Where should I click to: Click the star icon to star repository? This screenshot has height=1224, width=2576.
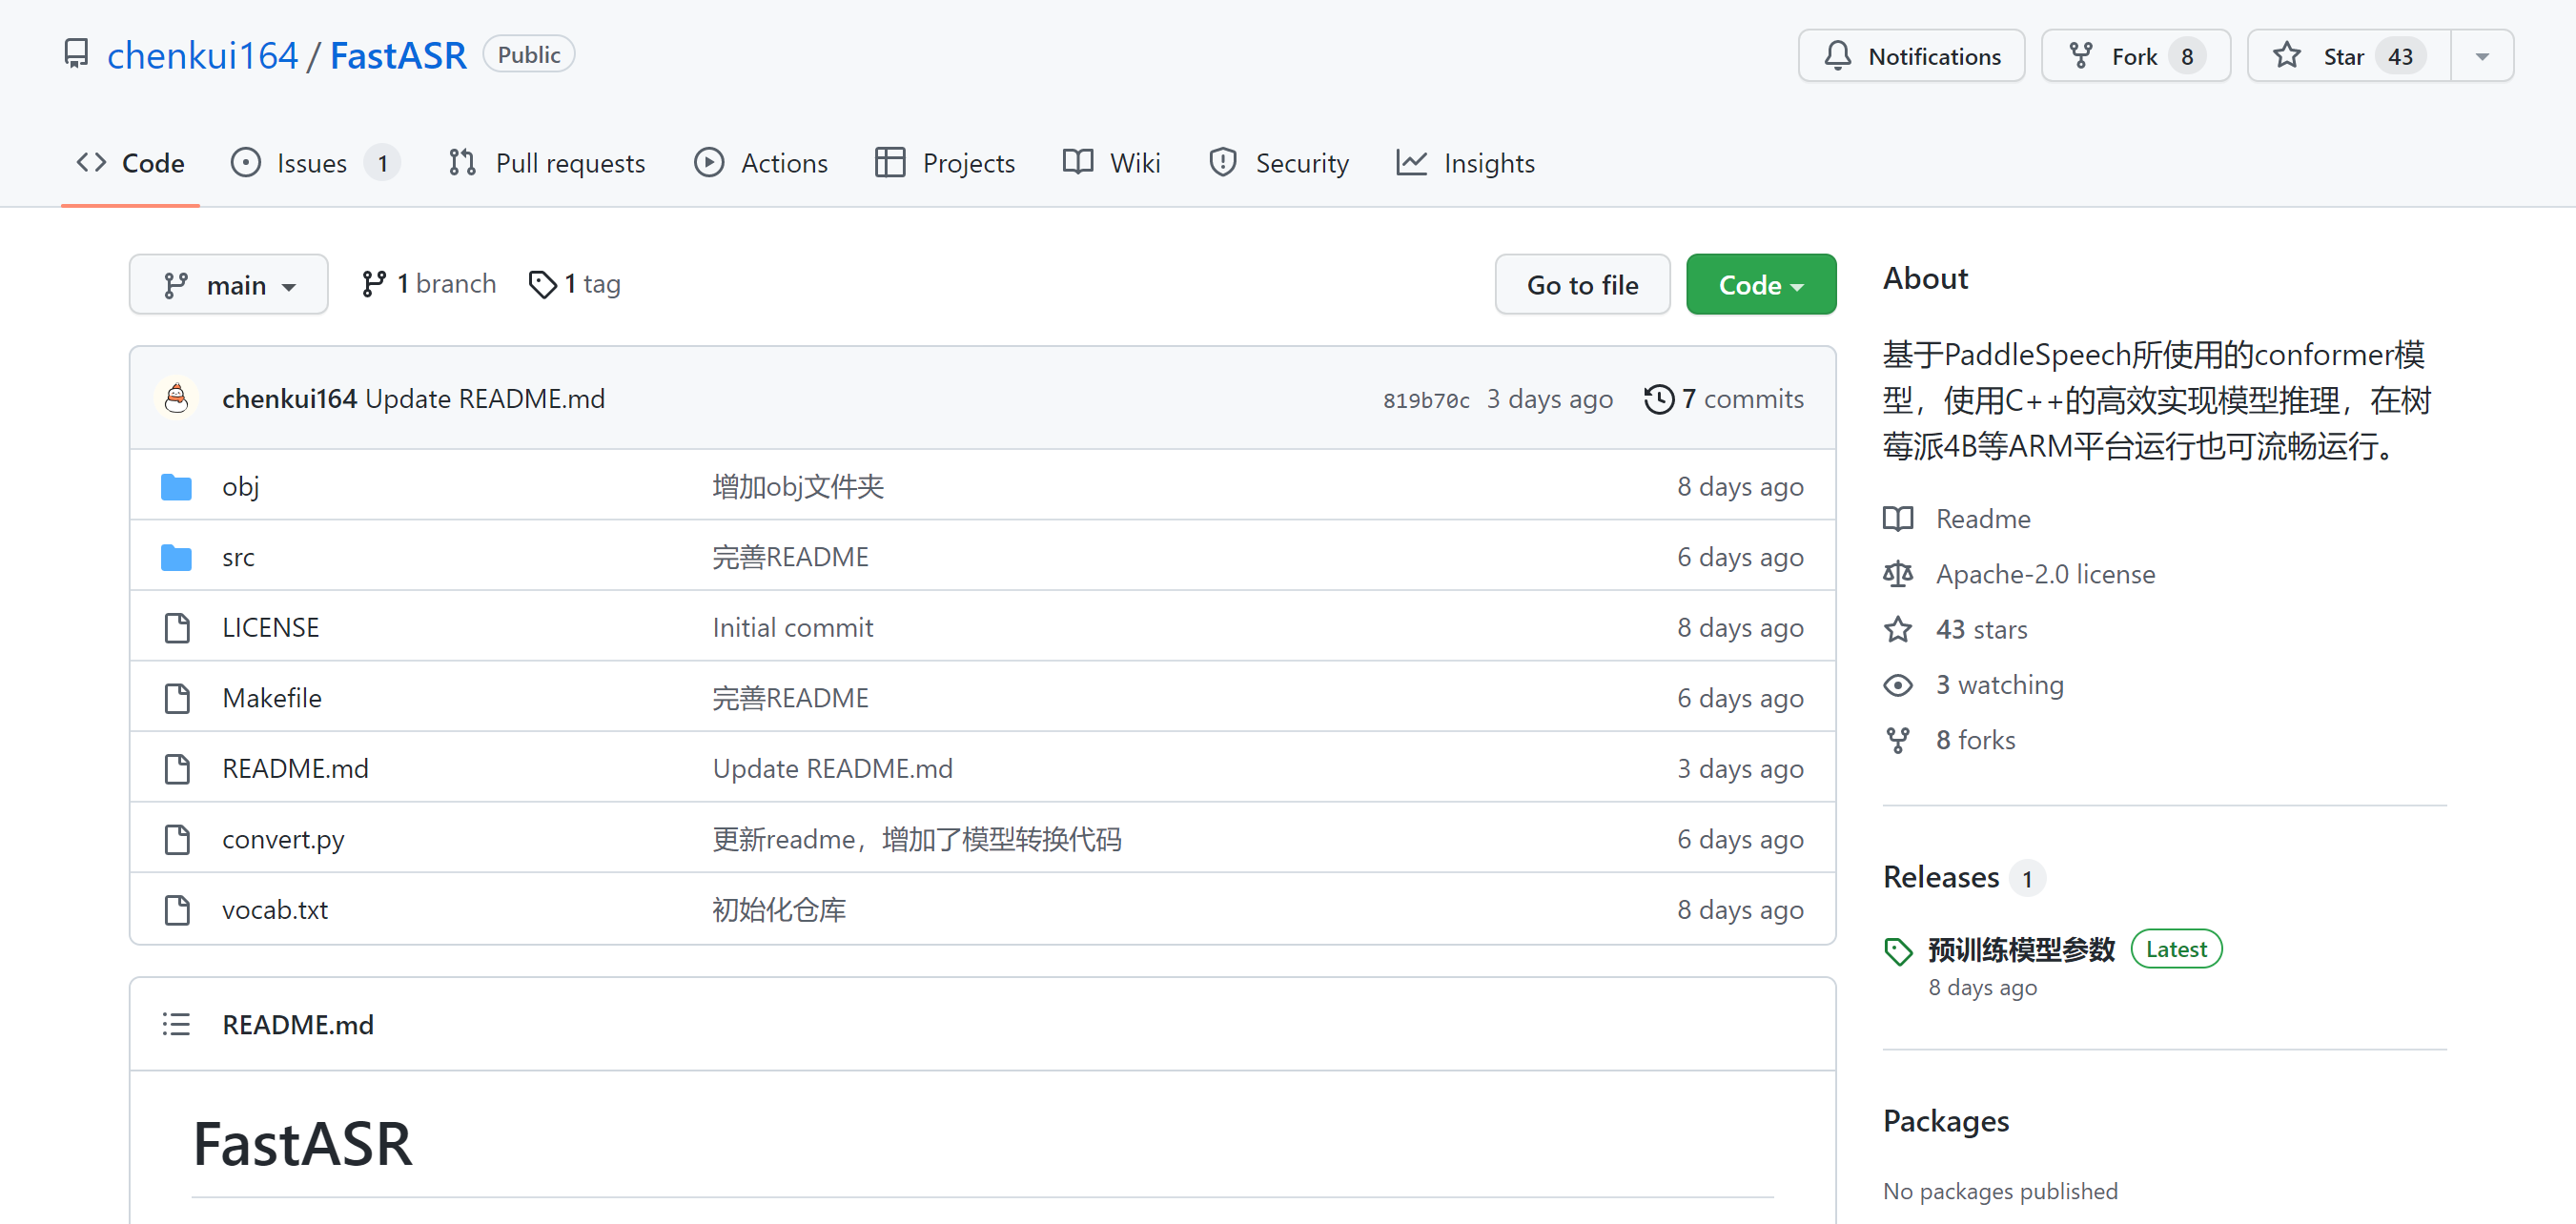click(x=2287, y=56)
